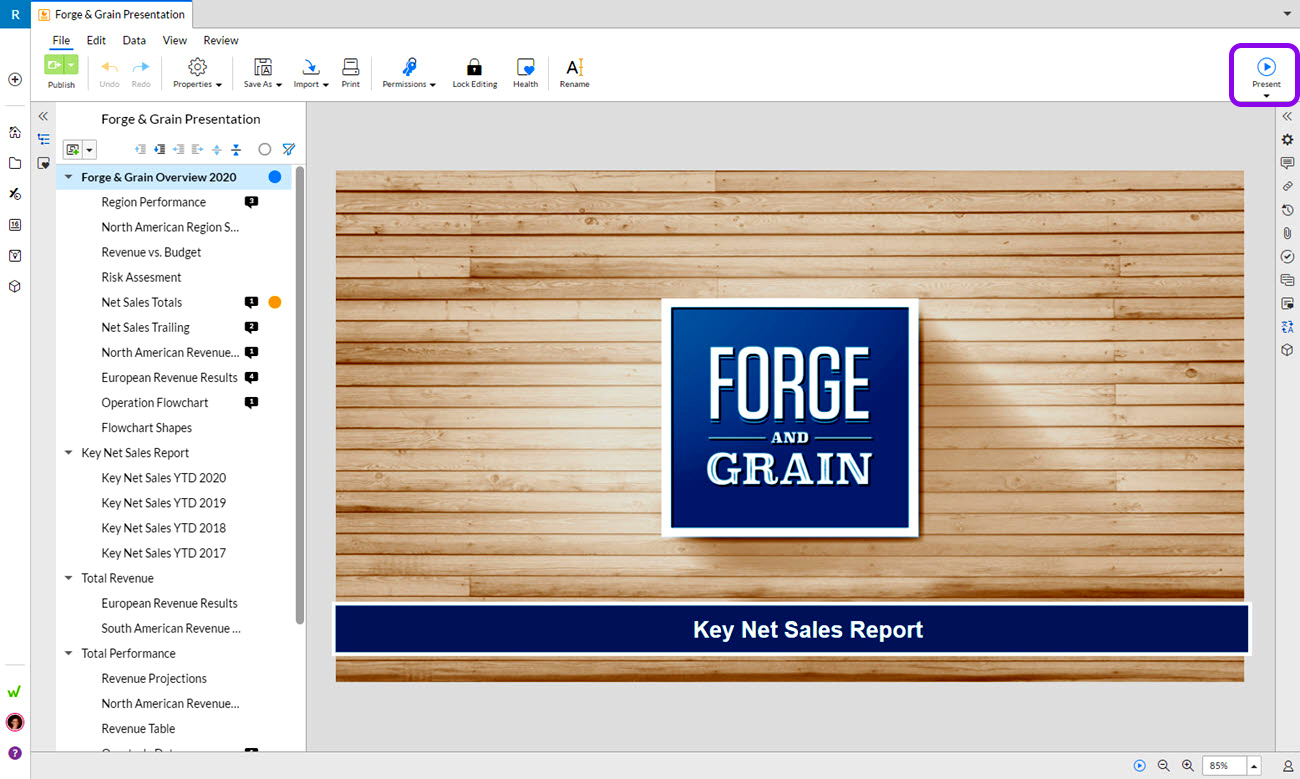Screen dimensions: 1300x779
Task: Switch to the Review menu
Action: 221,41
